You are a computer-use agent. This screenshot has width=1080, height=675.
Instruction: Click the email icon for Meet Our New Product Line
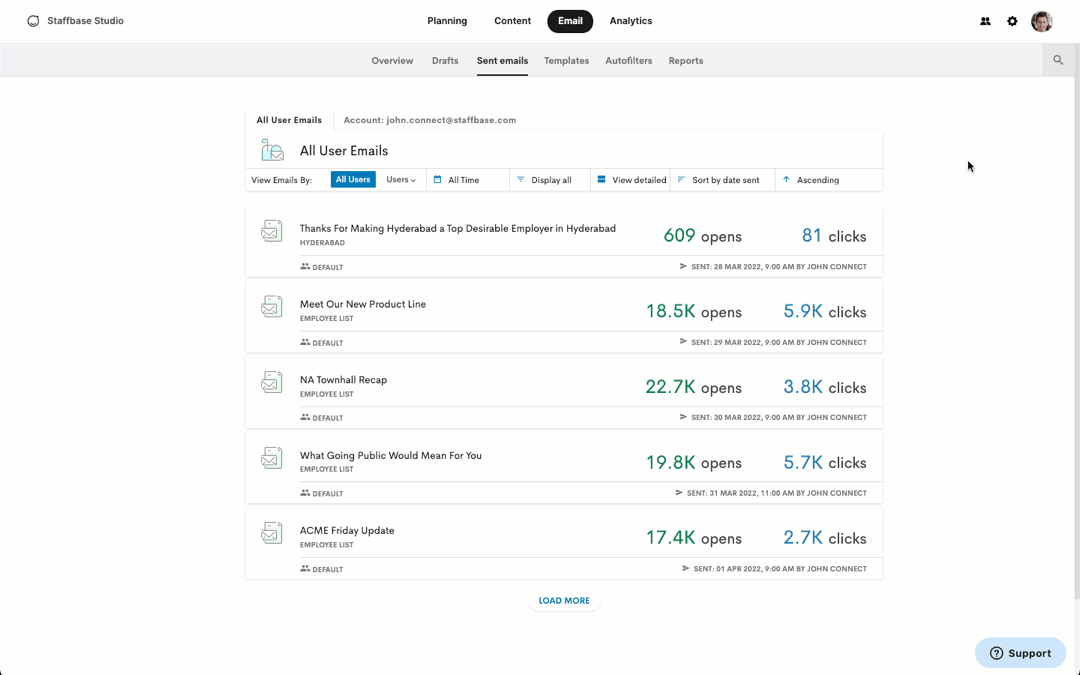272,307
